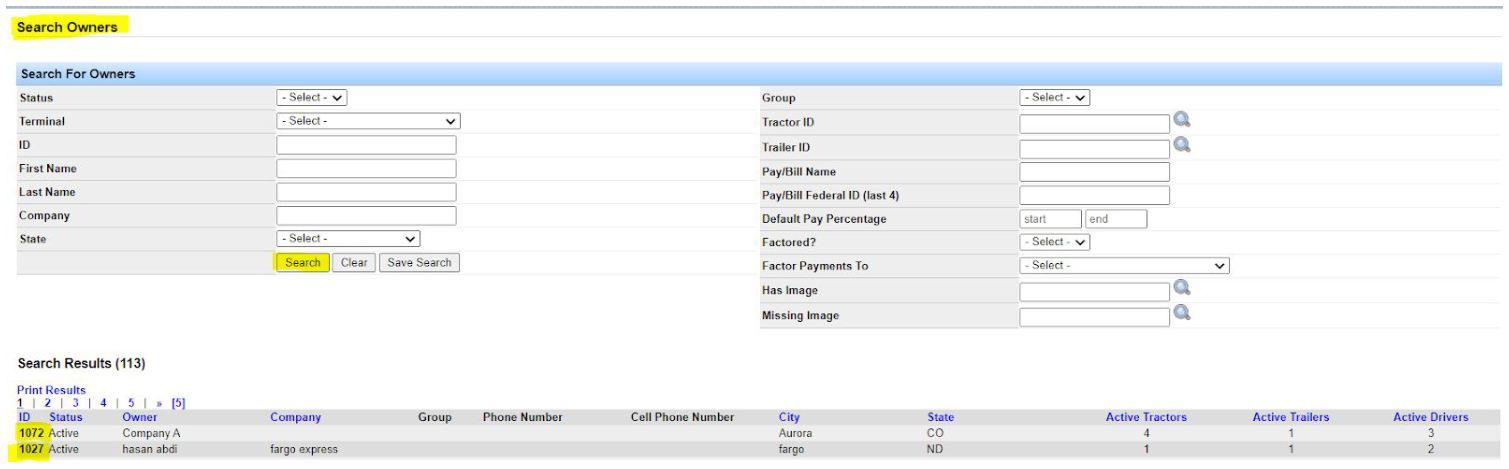Go to results page 4
This screenshot has height=469, width=1509.
pyautogui.click(x=103, y=403)
